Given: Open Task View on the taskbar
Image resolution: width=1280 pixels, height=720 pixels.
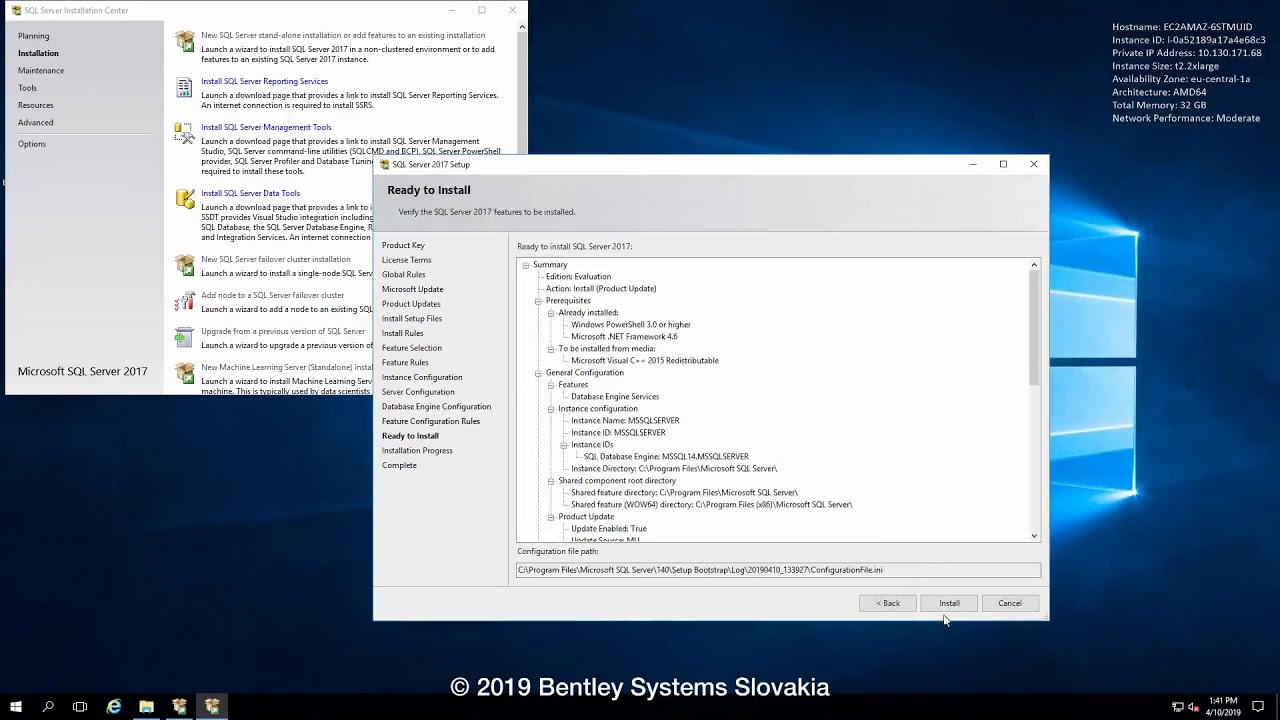Looking at the screenshot, I should 80,707.
